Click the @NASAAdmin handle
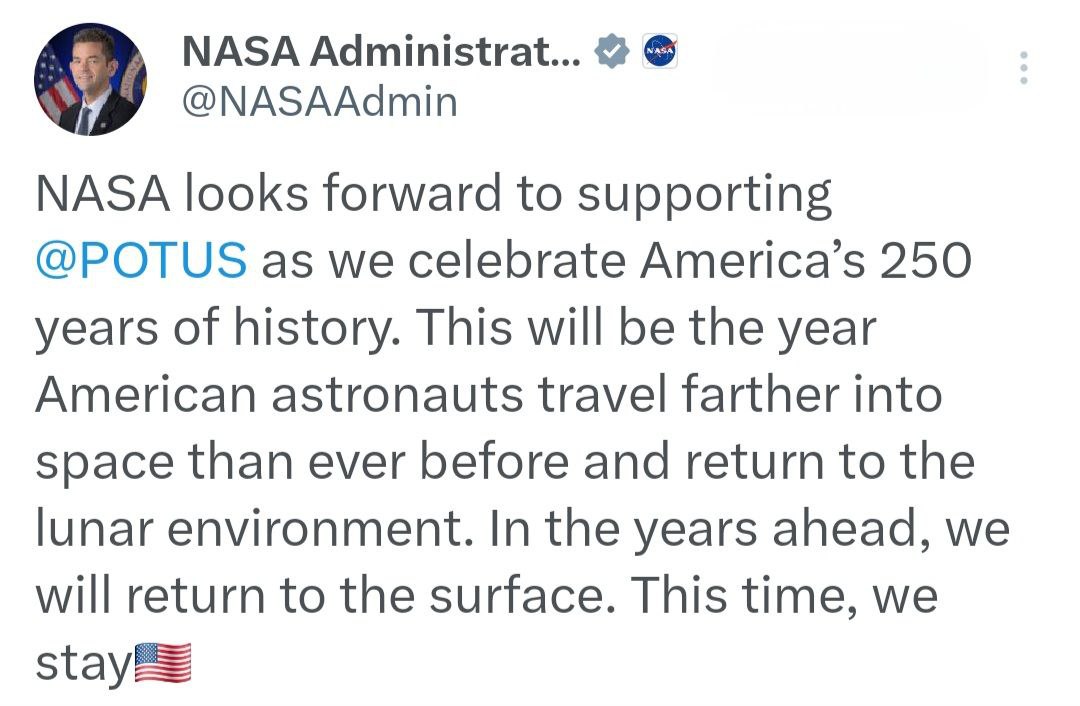 (319, 101)
